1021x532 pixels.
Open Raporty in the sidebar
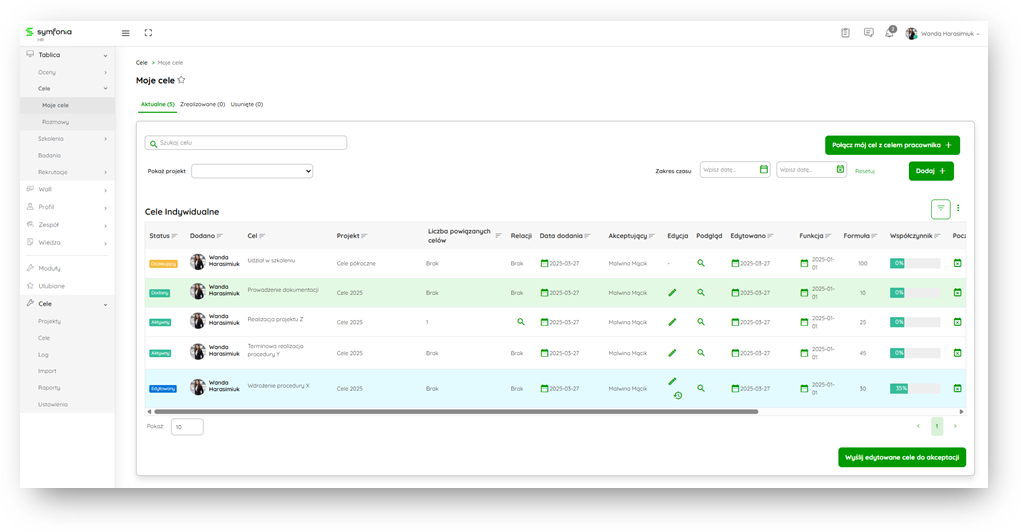pyautogui.click(x=49, y=387)
